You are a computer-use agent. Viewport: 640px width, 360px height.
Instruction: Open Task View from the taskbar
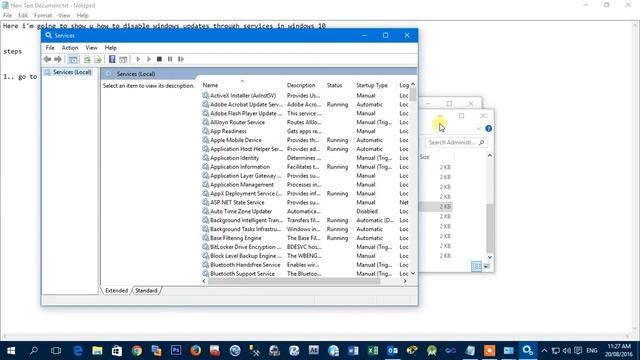coord(56,351)
